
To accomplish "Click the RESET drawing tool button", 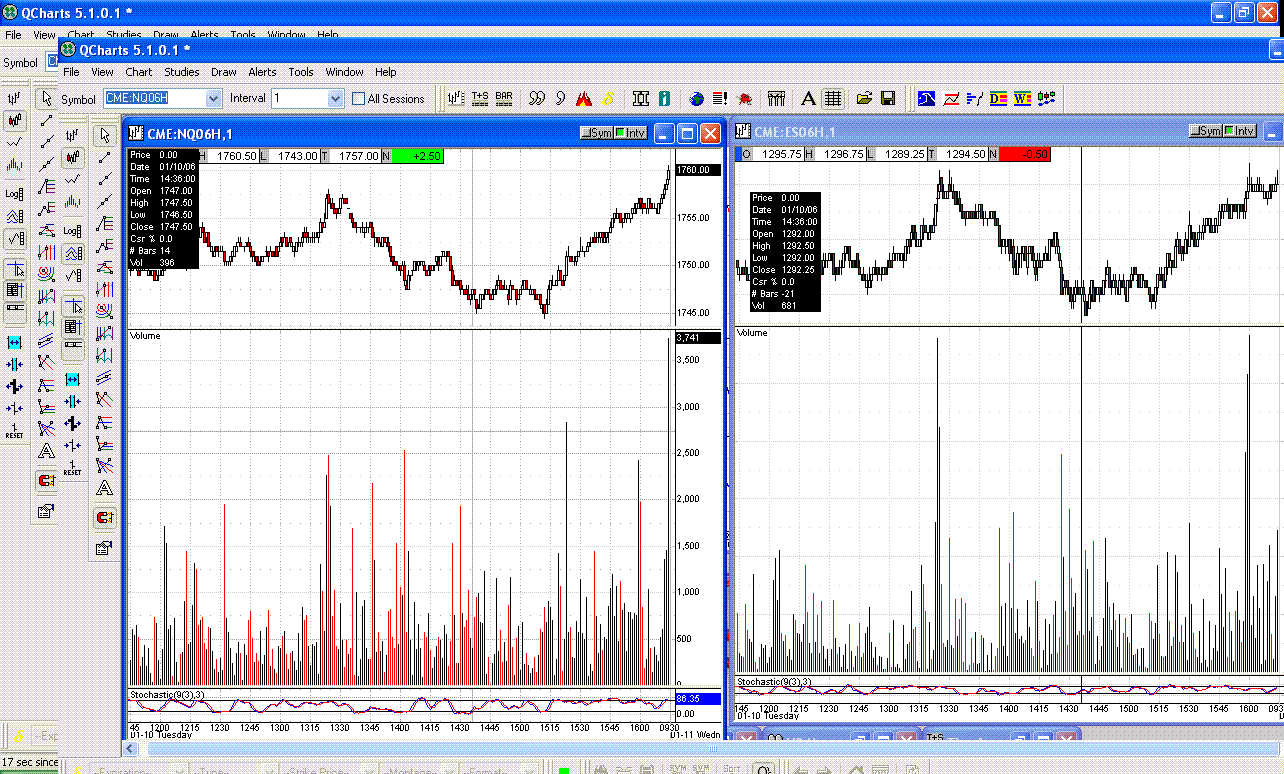I will (15, 431).
